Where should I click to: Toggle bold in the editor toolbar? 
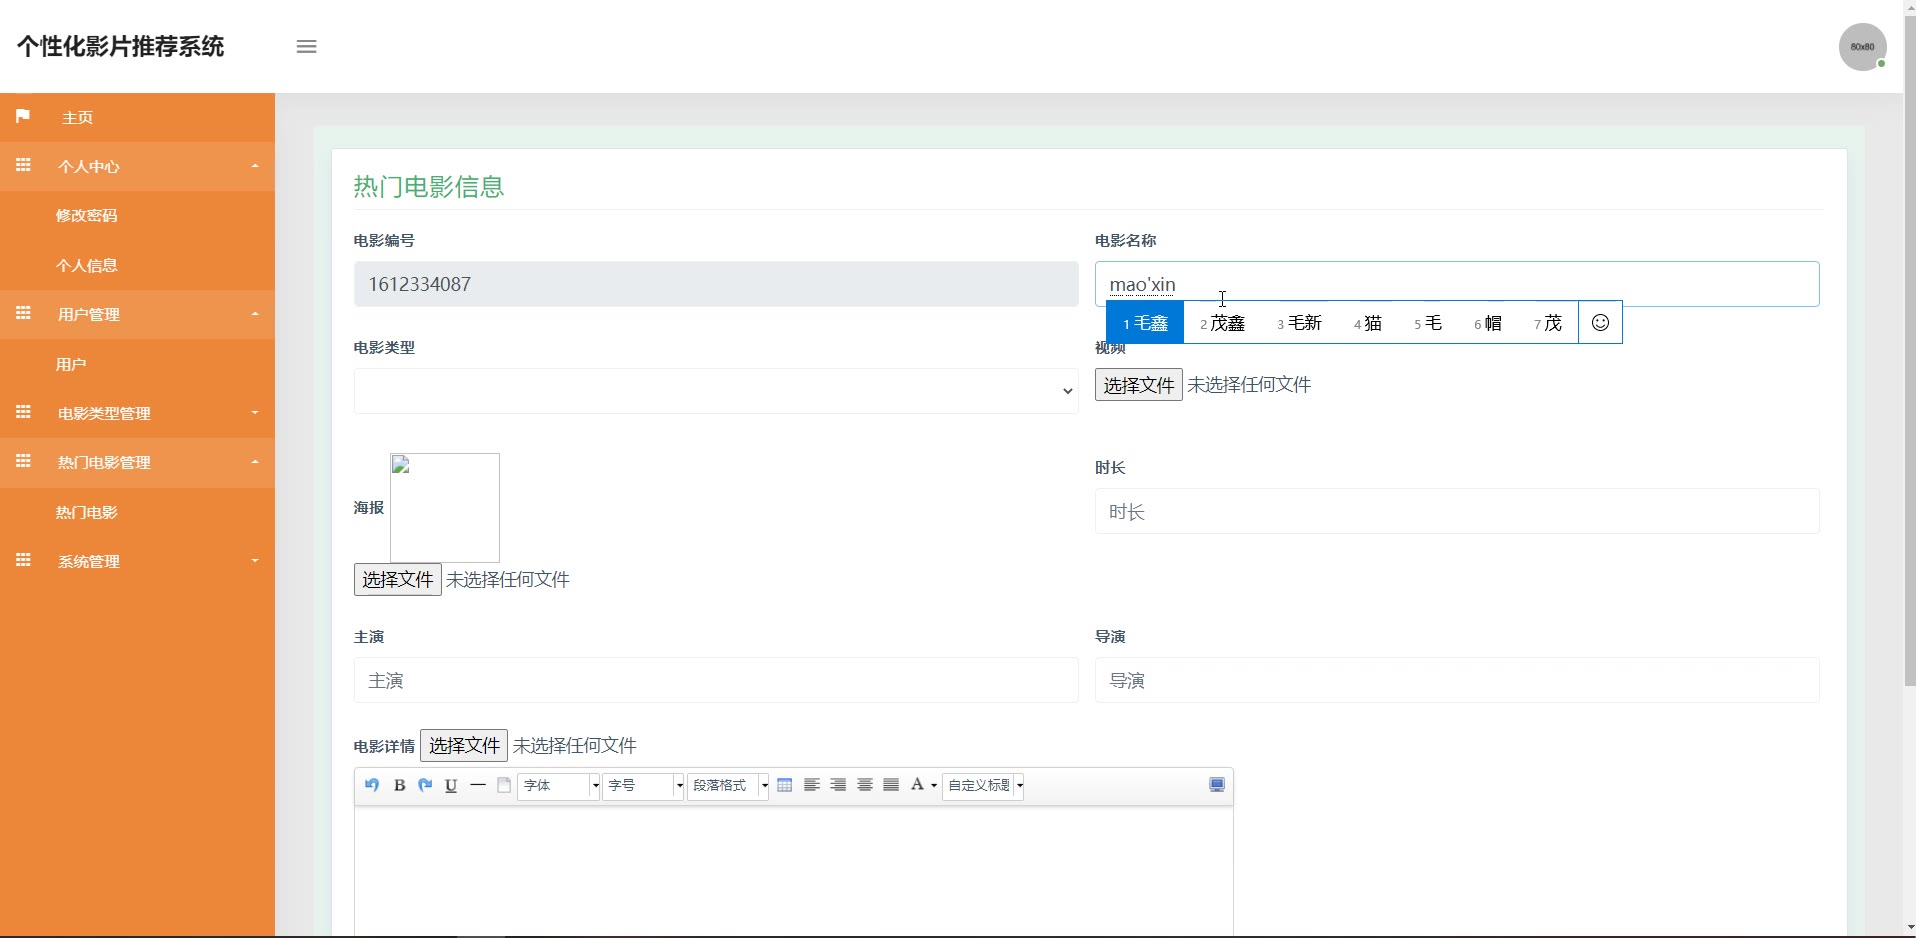pyautogui.click(x=399, y=785)
